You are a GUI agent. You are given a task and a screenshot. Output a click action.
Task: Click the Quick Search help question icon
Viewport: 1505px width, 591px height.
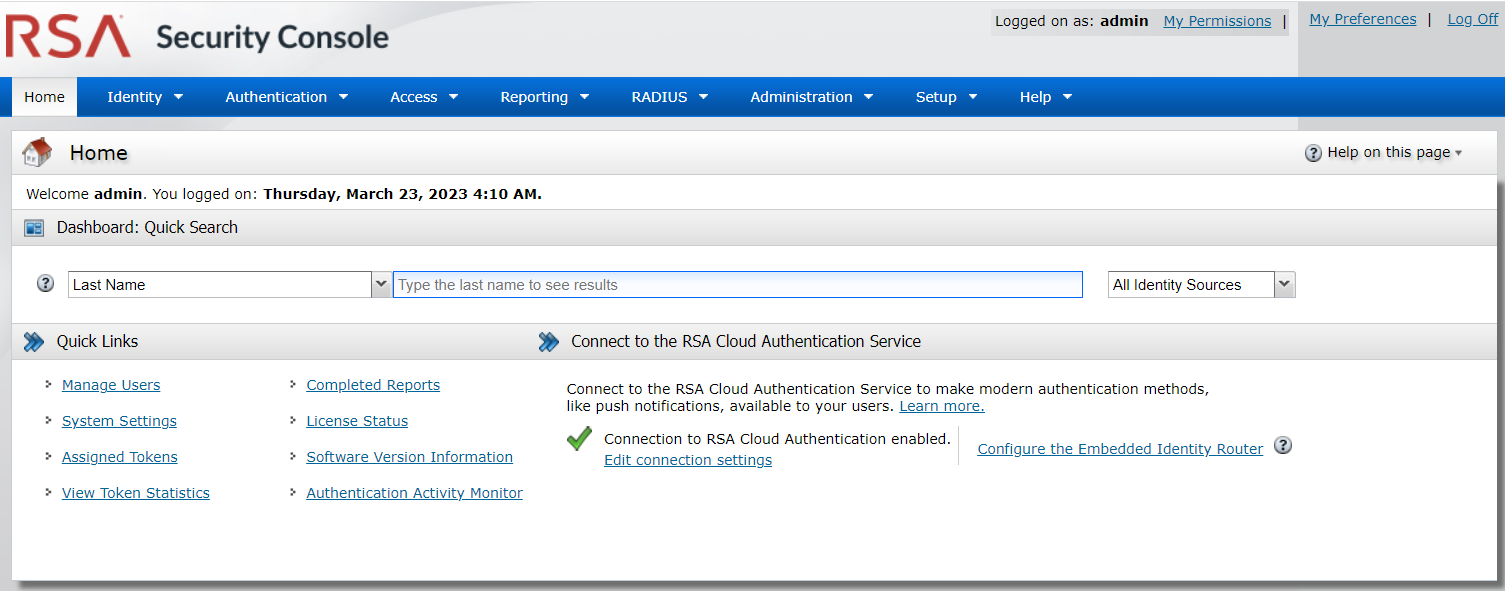coord(45,284)
